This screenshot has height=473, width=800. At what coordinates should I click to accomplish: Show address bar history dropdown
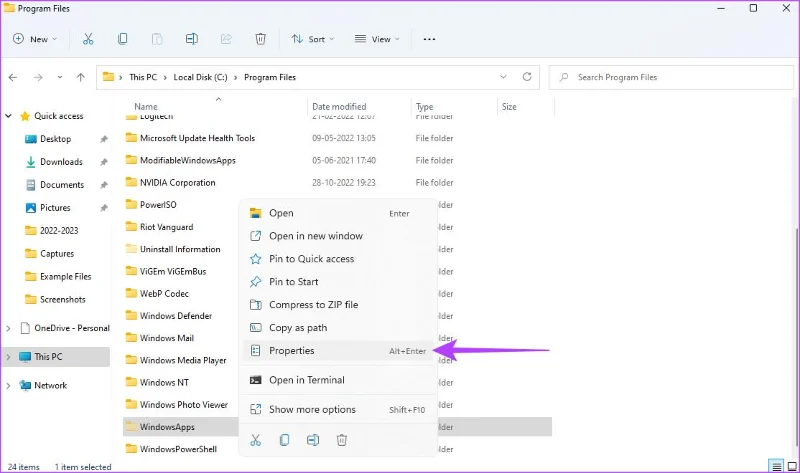point(503,77)
